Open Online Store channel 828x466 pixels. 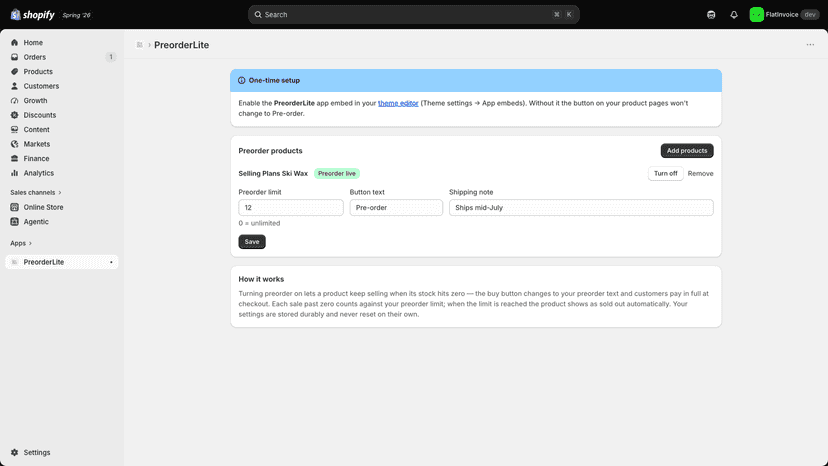43,207
